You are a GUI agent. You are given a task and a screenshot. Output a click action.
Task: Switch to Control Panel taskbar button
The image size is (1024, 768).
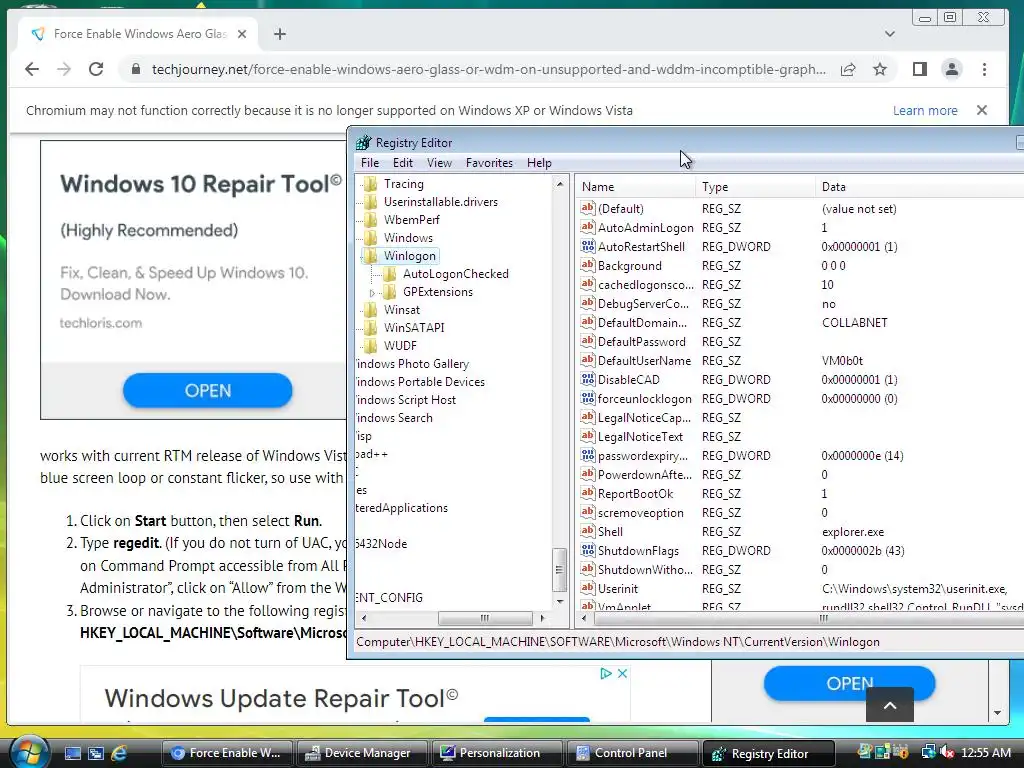[x=632, y=753]
